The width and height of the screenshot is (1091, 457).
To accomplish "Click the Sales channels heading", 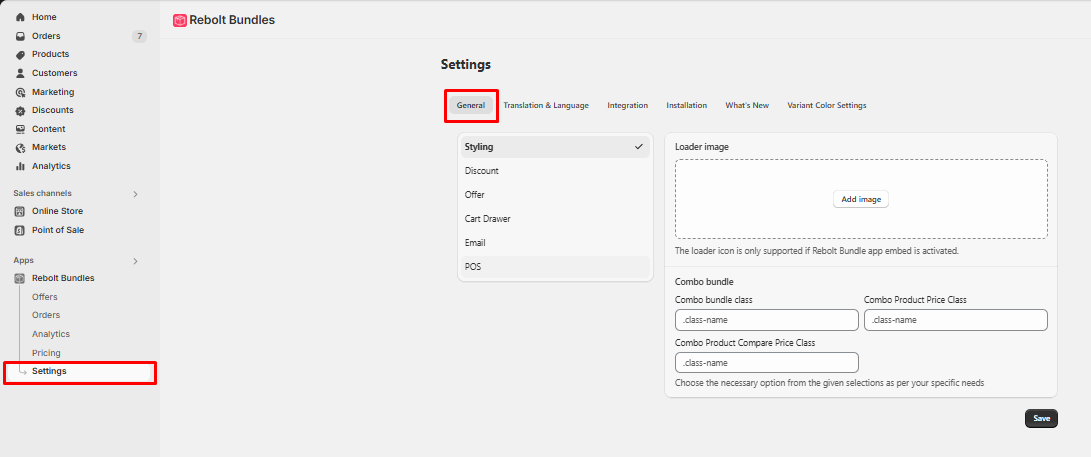I will (x=42, y=193).
